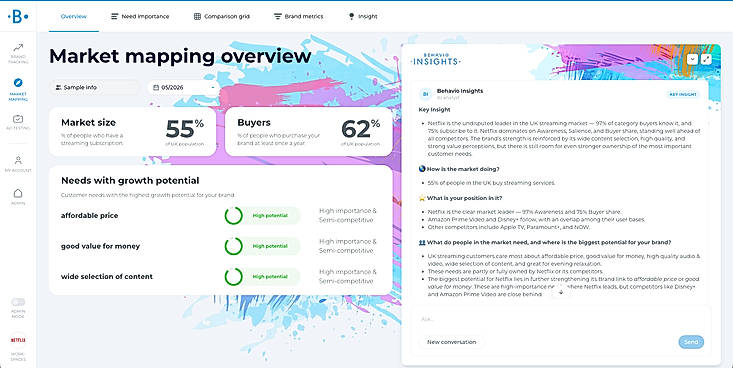Click the Needs with growth potential heading
Viewport: 733px width, 368px height.
point(130,180)
